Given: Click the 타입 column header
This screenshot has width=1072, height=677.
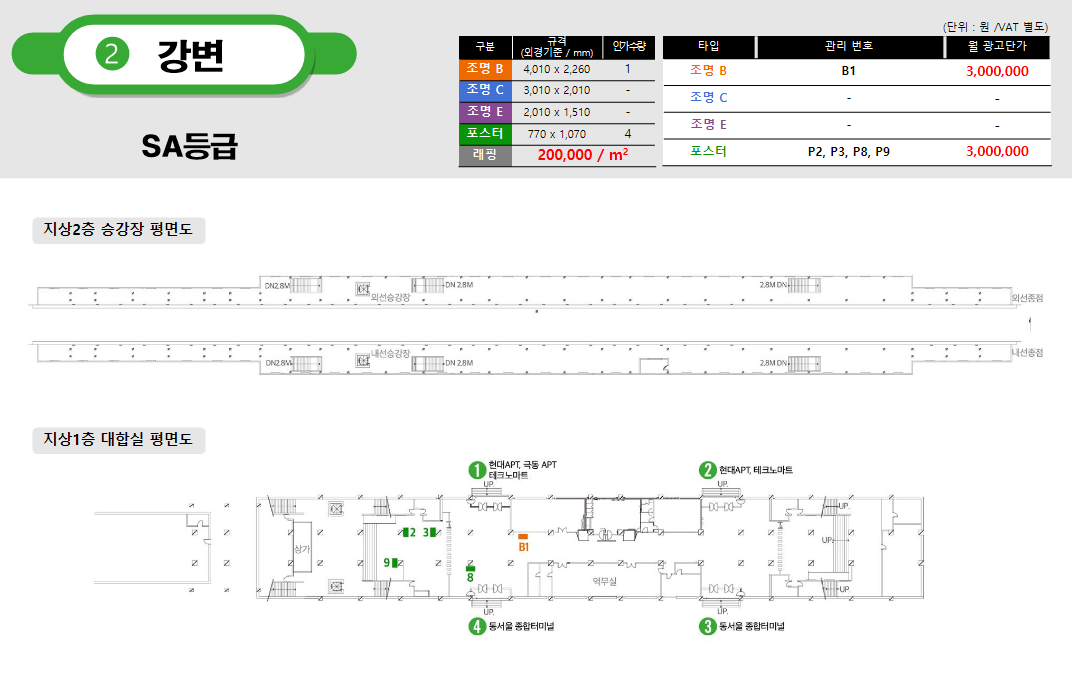Looking at the screenshot, I should pos(709,46).
